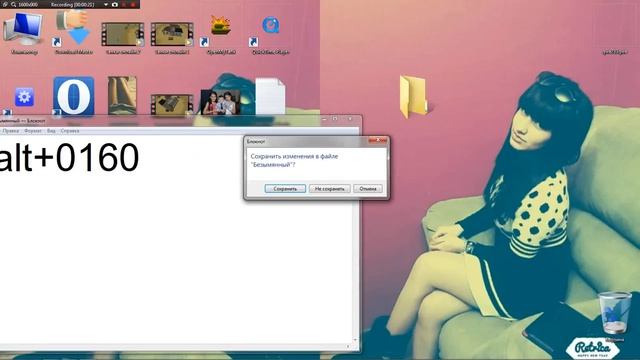Image resolution: width=640 pixels, height=360 pixels.
Task: Minimize the Notepad window
Action: pos(324,119)
